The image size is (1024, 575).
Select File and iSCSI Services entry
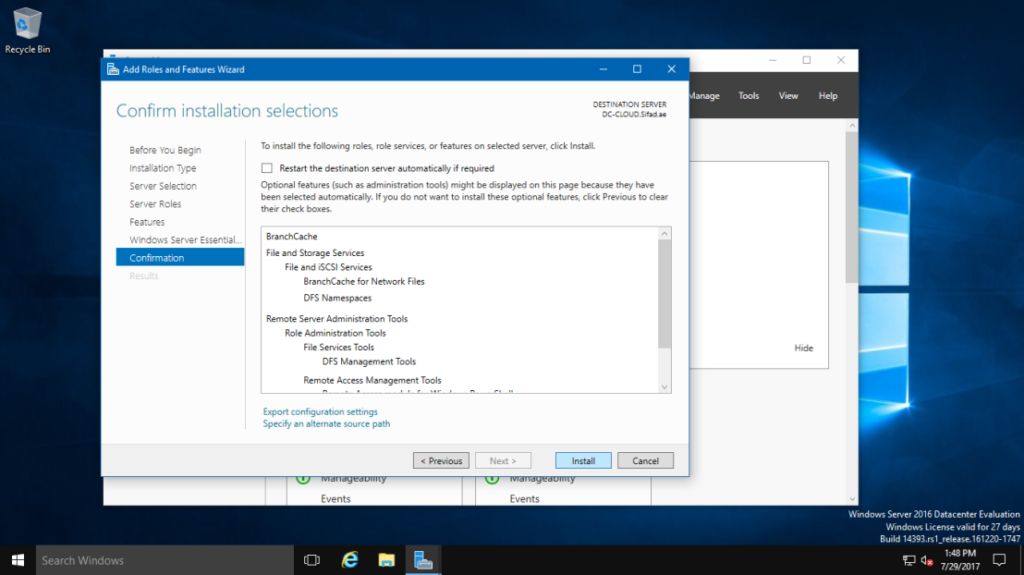tap(328, 267)
